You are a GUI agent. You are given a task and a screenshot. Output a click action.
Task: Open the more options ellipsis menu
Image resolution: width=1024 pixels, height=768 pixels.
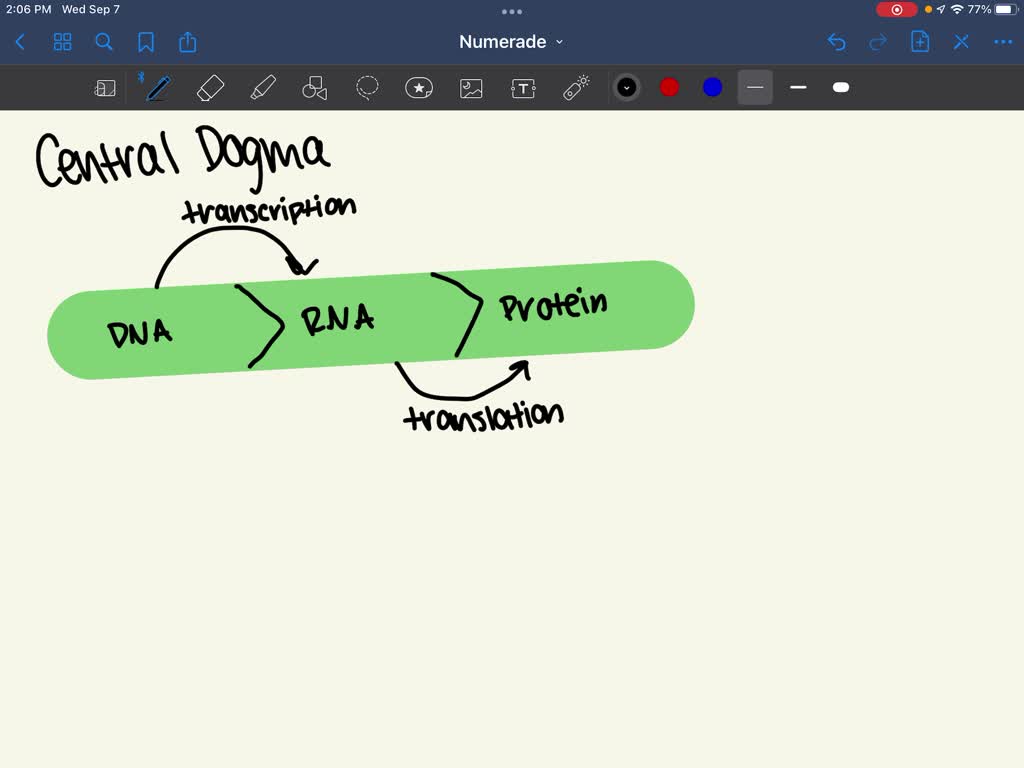click(x=1003, y=42)
